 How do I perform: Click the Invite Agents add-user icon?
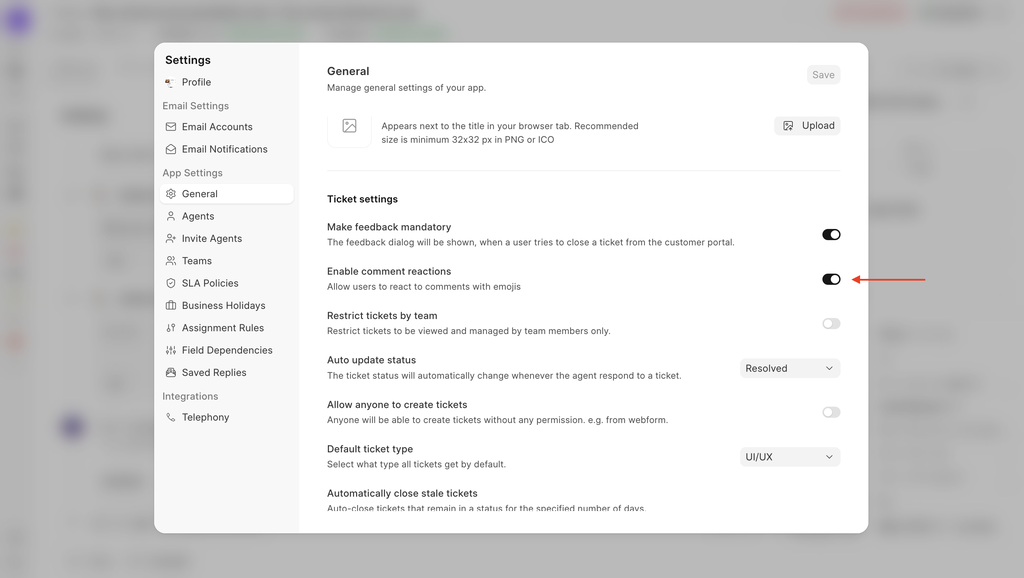pos(171,239)
